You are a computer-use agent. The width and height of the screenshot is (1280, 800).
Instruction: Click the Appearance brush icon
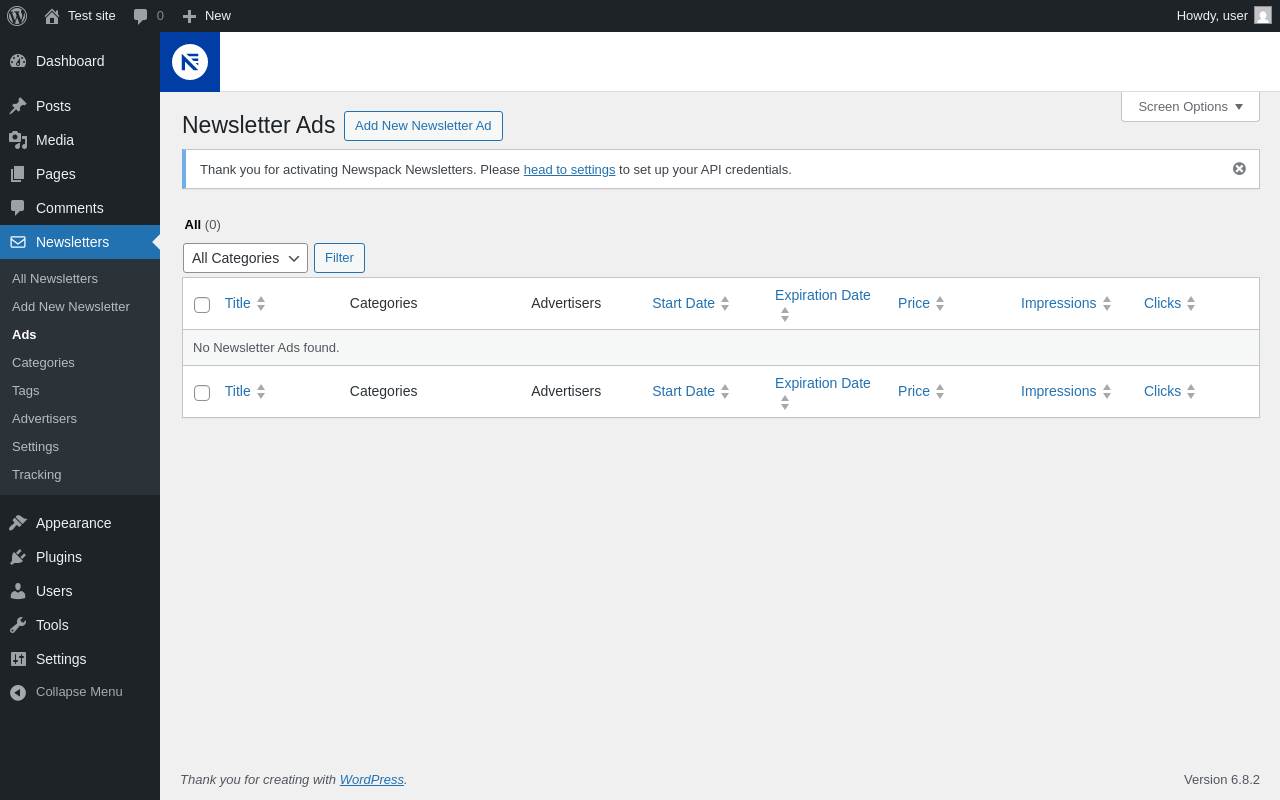point(18,523)
